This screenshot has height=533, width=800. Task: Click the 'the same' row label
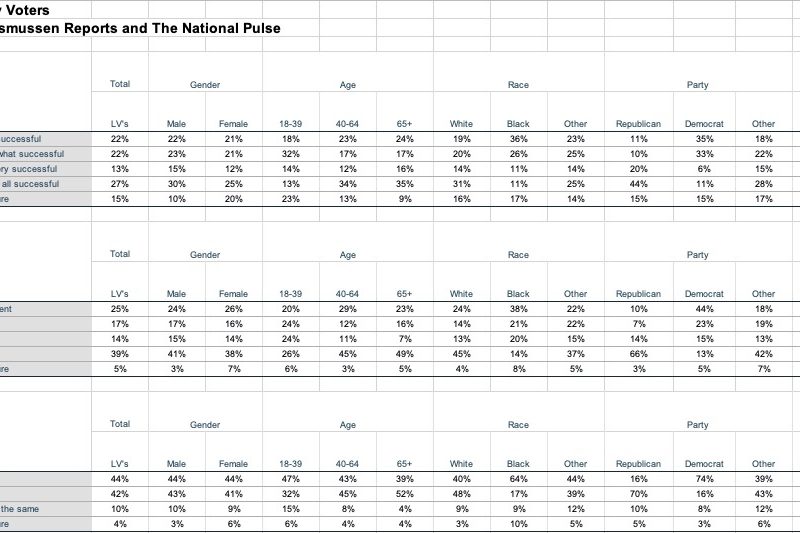pyautogui.click(x=22, y=510)
